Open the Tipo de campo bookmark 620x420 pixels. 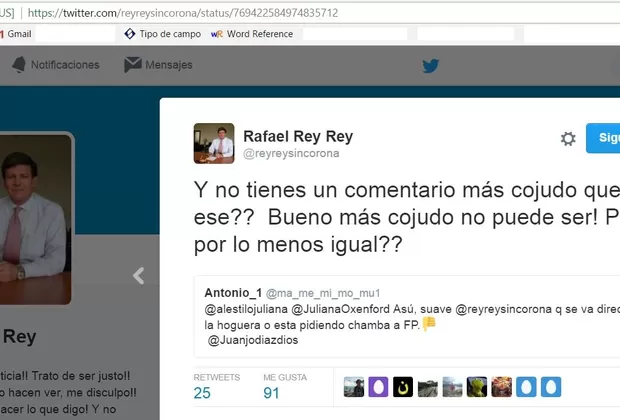coord(163,34)
